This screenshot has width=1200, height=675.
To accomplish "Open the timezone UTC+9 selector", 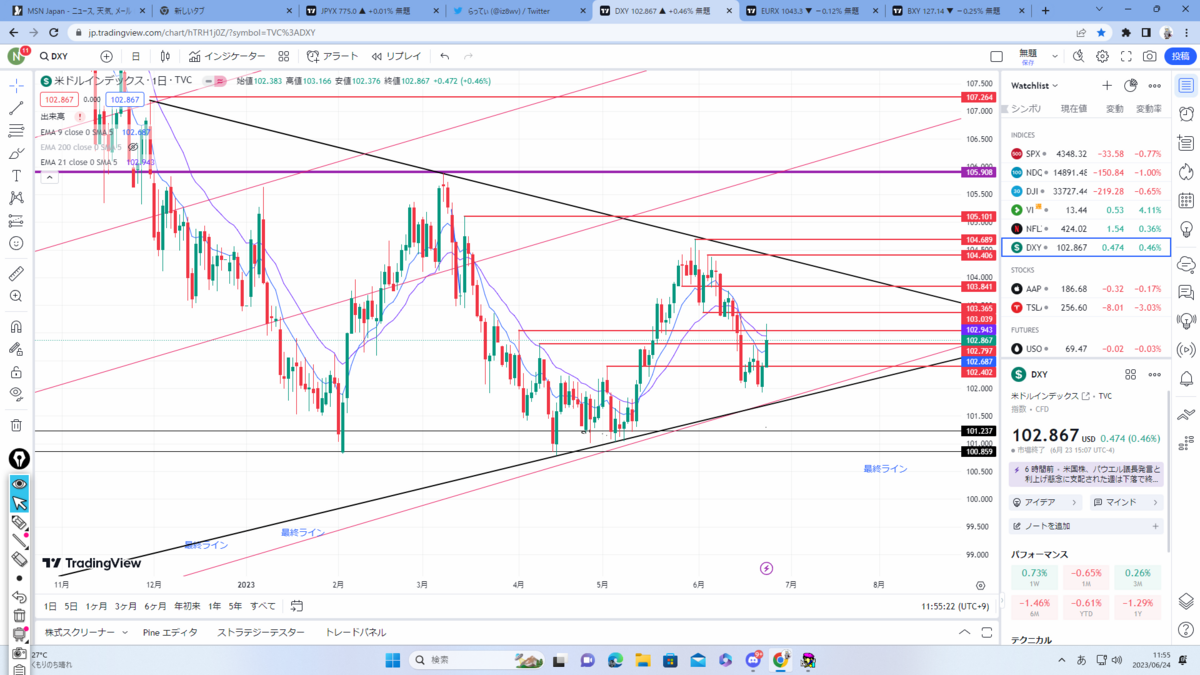I will 957,606.
